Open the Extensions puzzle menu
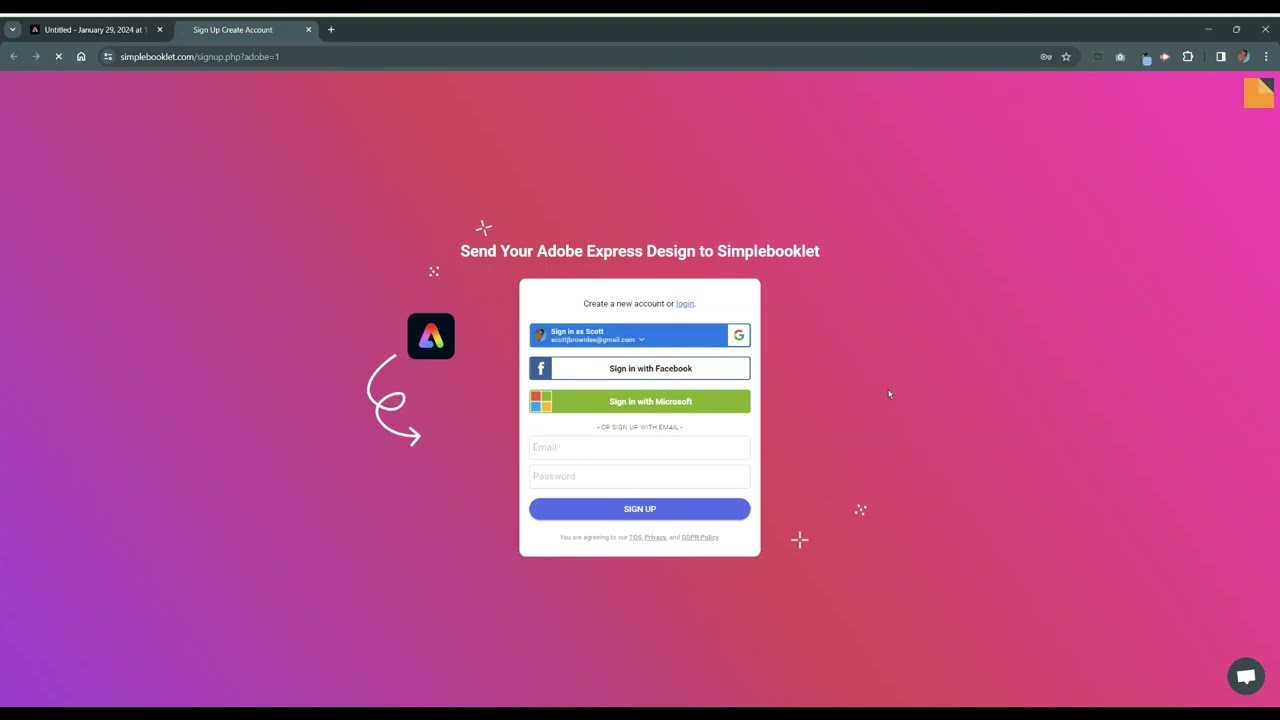Screen dimensions: 1280x720 tap(1188, 57)
